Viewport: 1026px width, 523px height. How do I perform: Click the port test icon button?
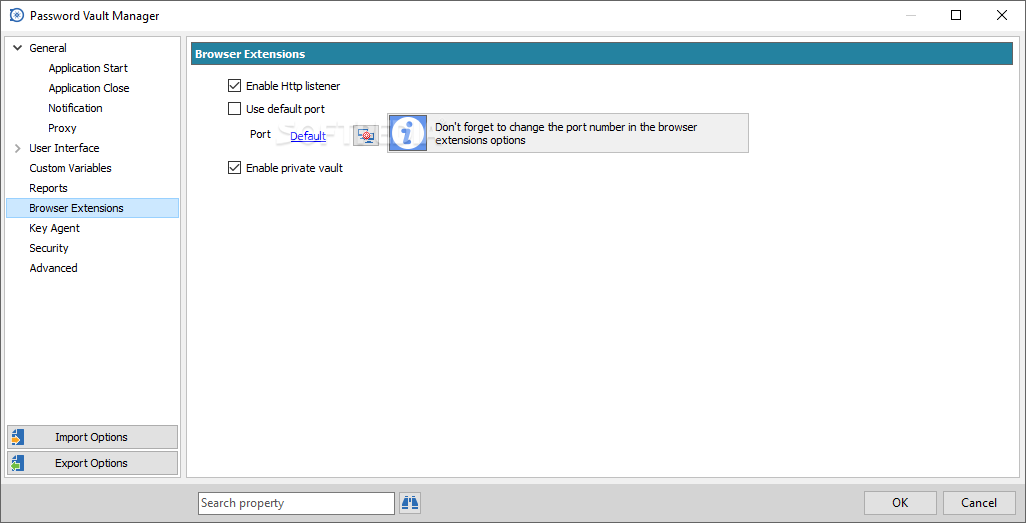[x=366, y=135]
